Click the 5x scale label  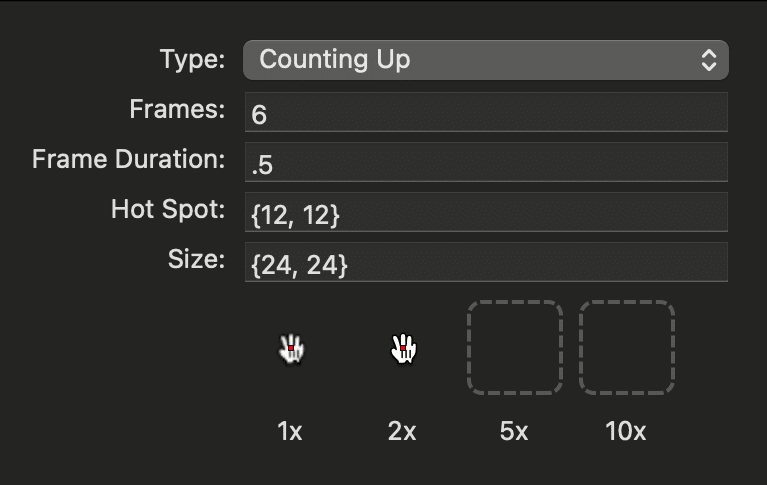coord(514,431)
